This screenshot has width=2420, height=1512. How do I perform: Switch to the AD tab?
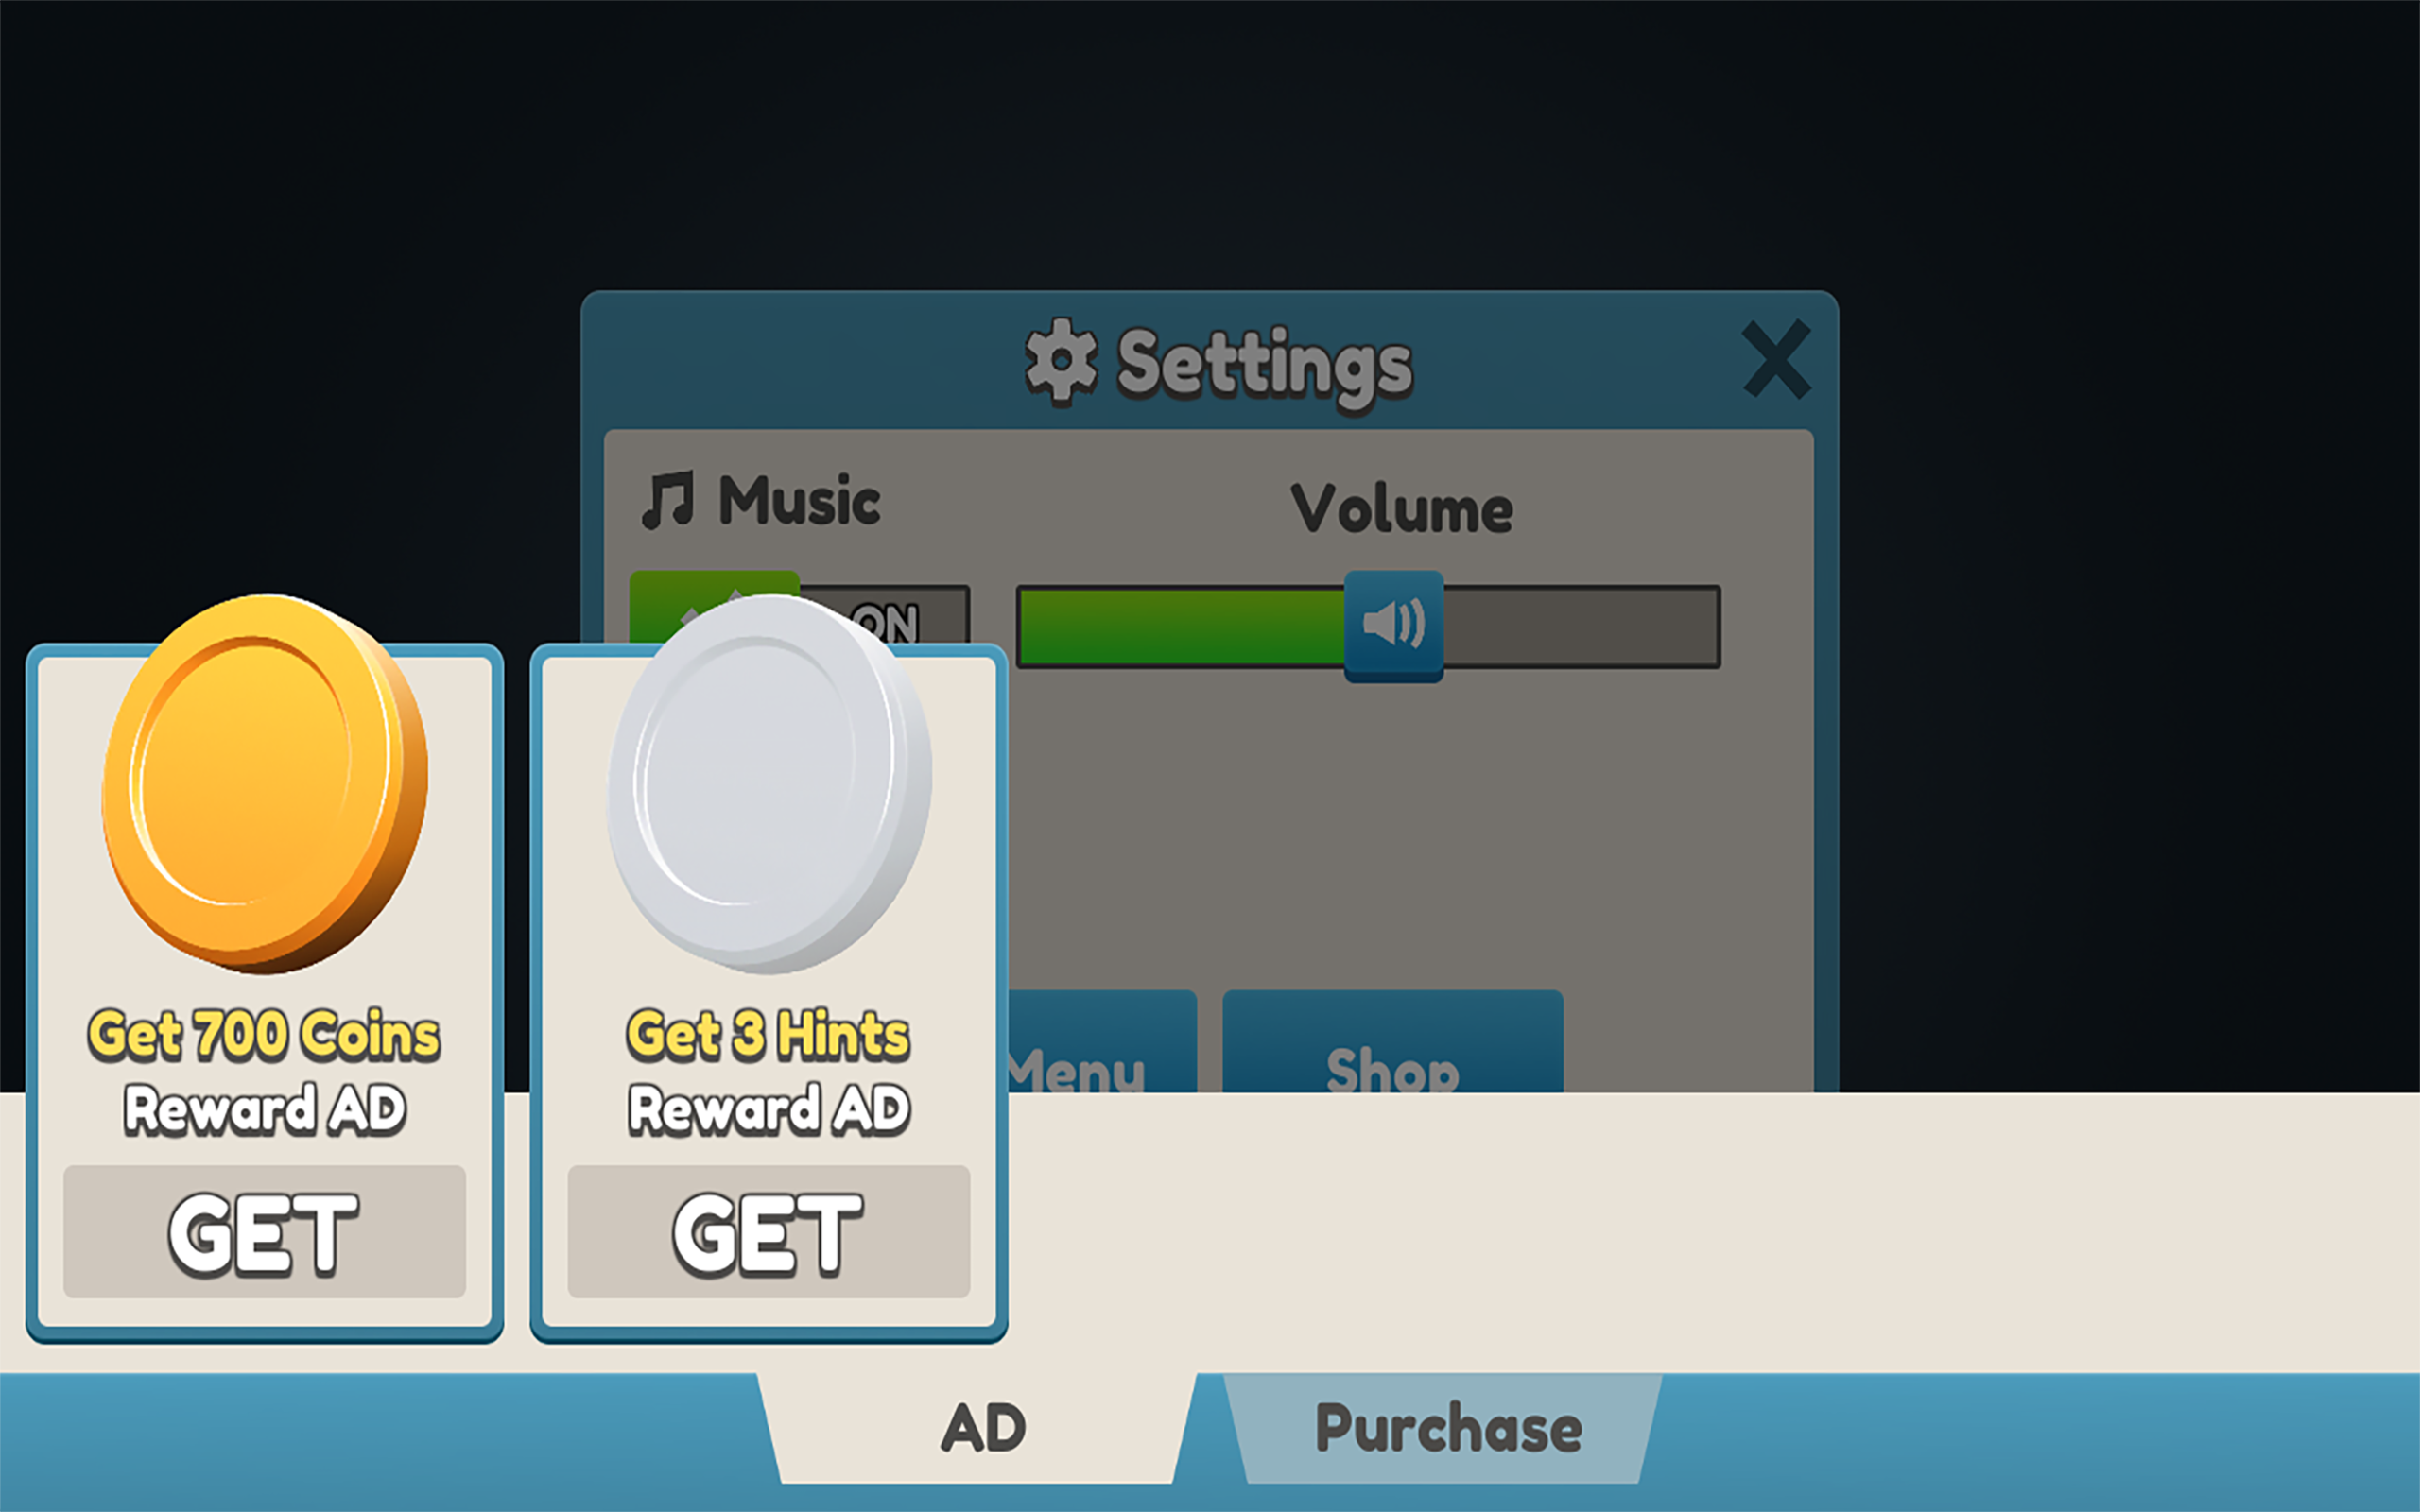click(x=983, y=1428)
